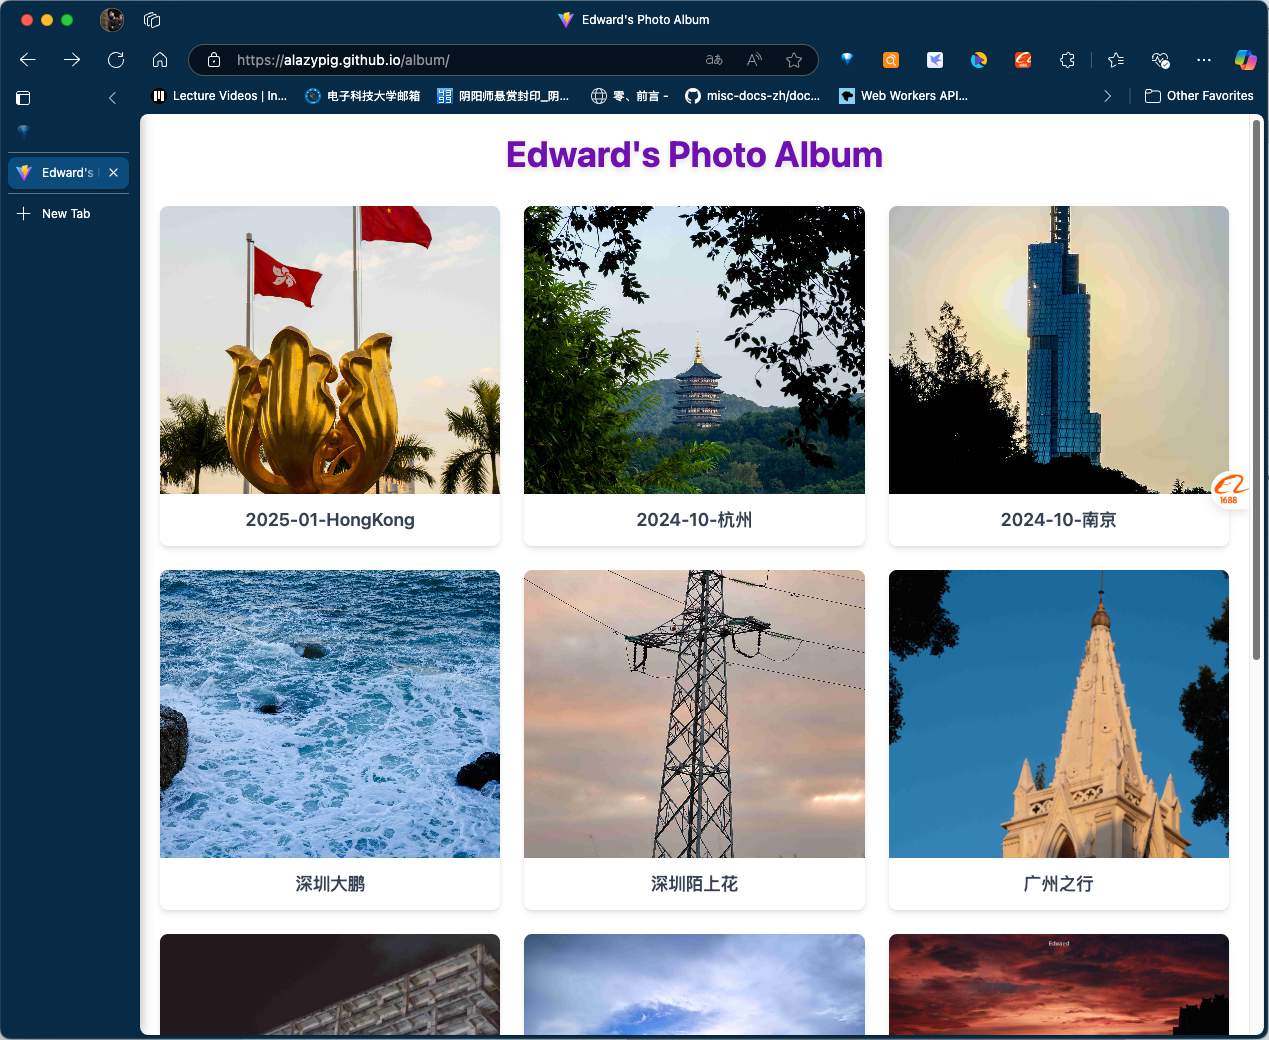
Task: Open the white bird extension icon
Action: (x=935, y=60)
